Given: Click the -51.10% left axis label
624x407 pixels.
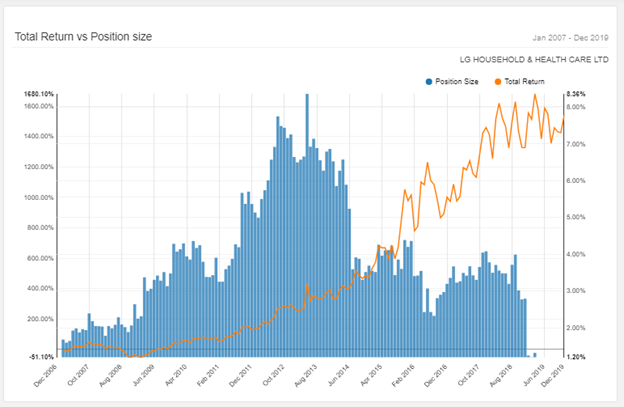Looking at the screenshot, I should pyautogui.click(x=41, y=357).
